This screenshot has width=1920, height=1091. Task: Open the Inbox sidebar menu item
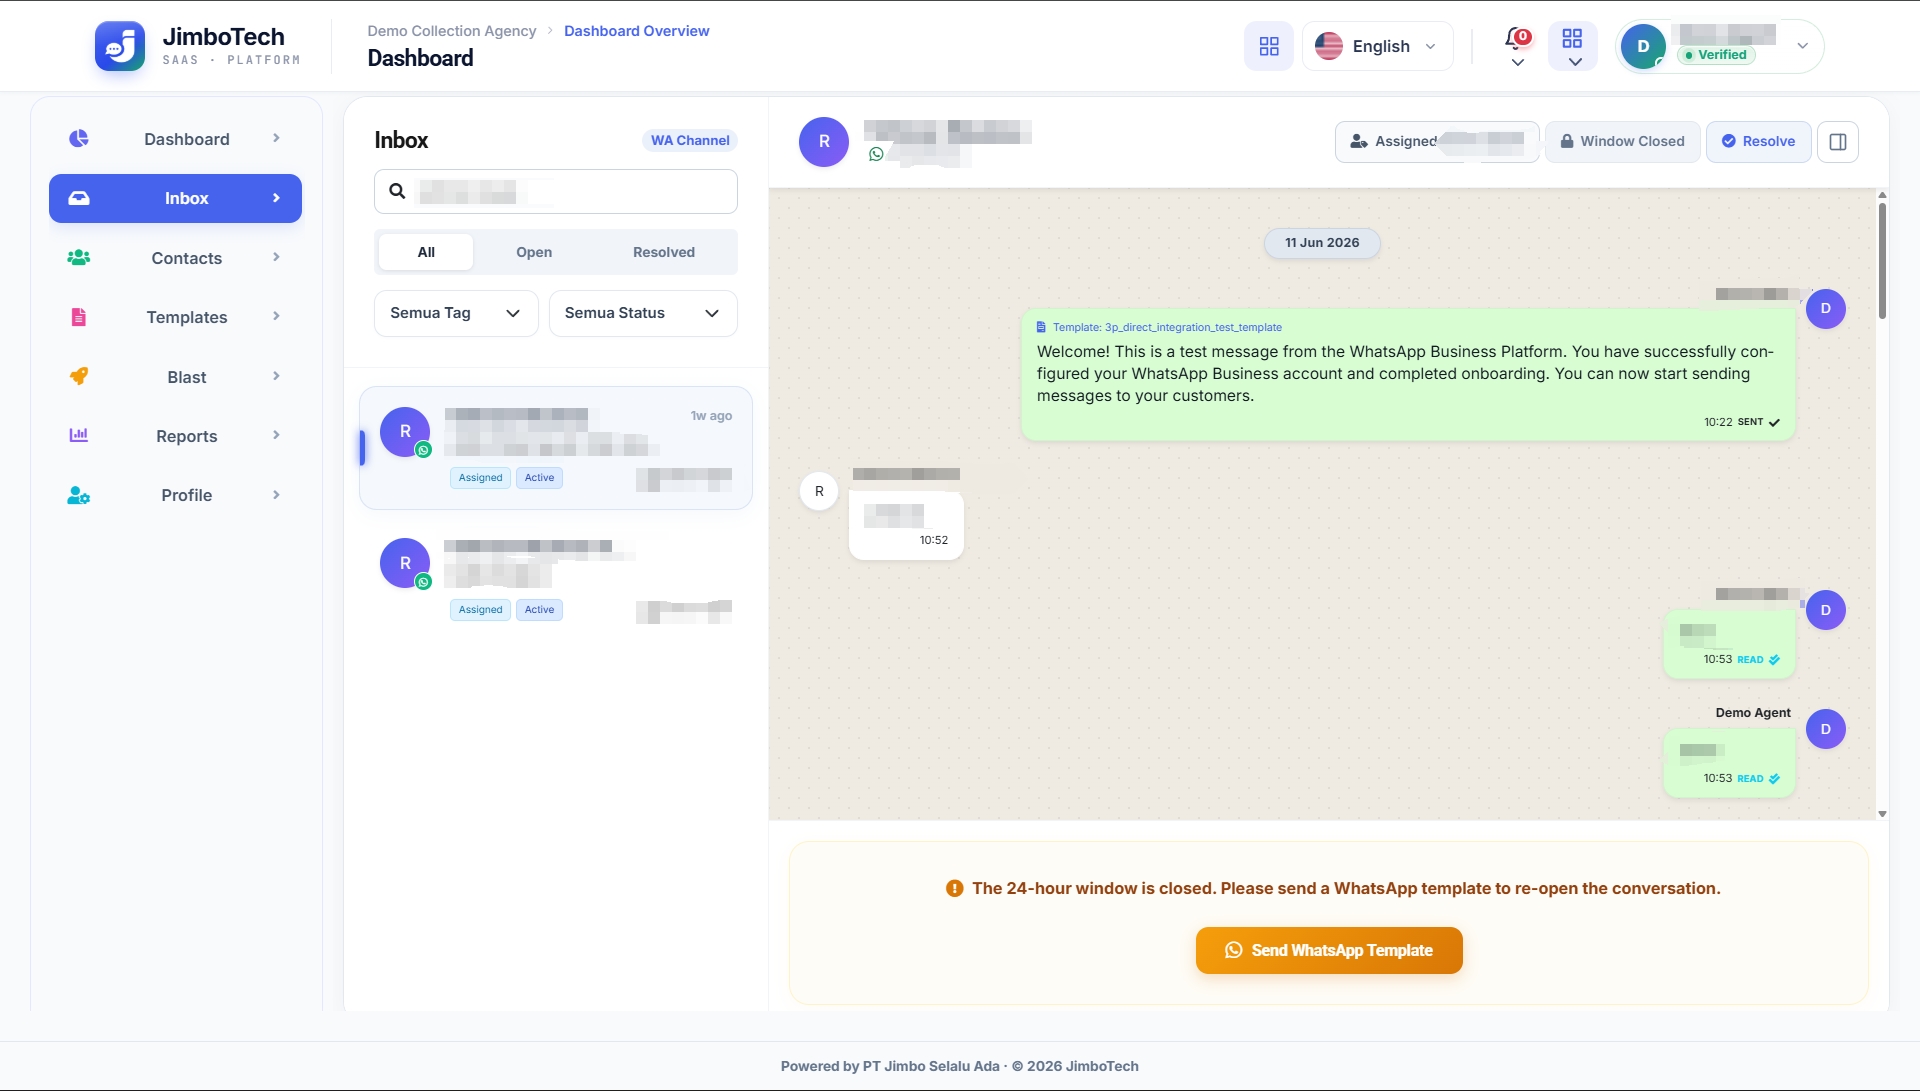(x=175, y=198)
